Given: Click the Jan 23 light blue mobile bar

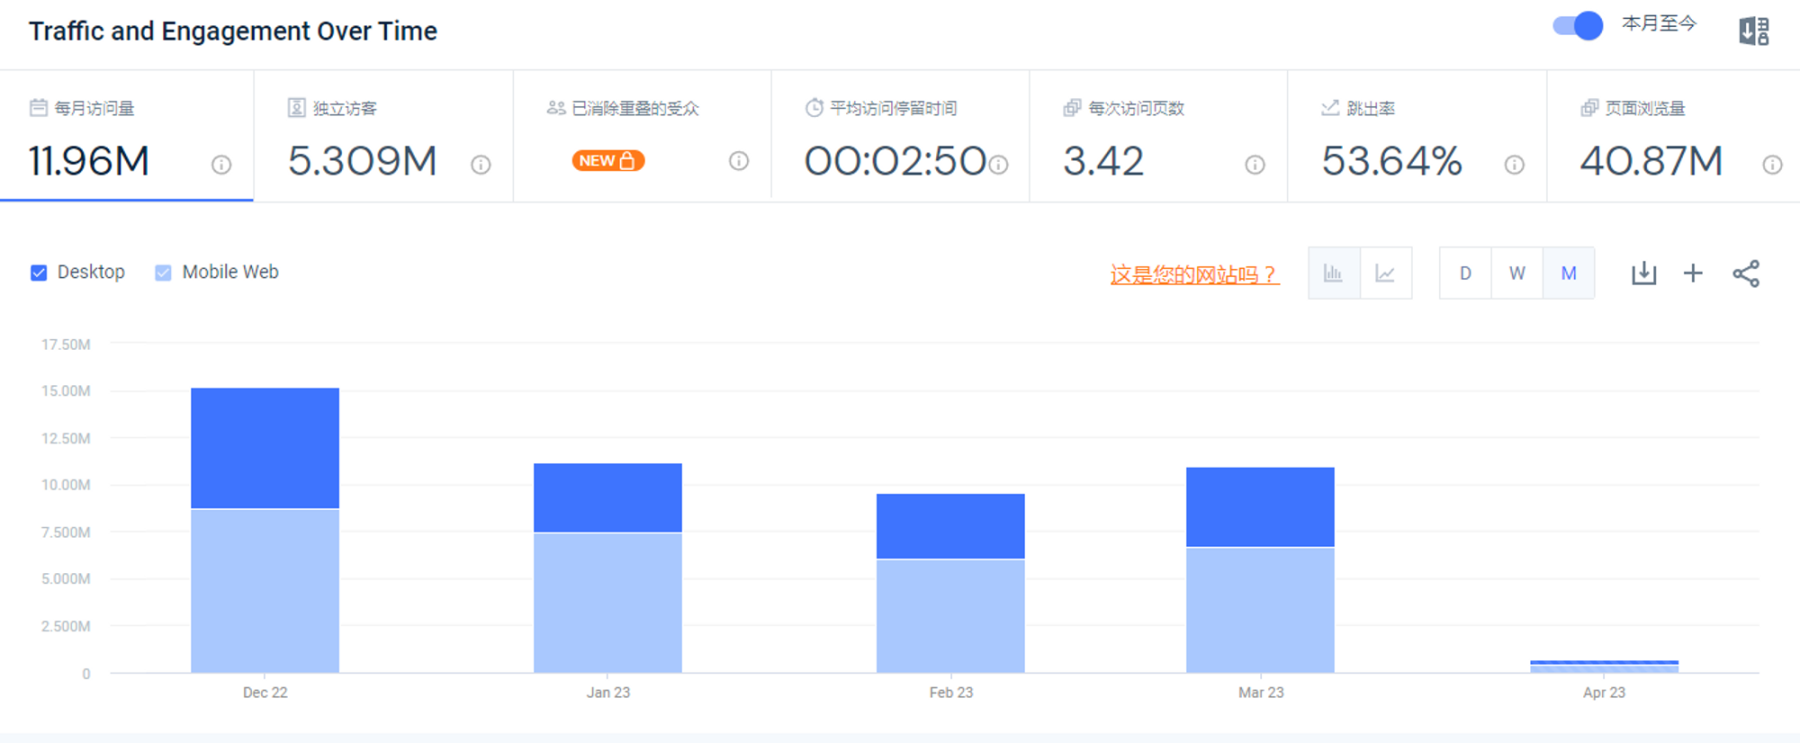Looking at the screenshot, I should [608, 603].
